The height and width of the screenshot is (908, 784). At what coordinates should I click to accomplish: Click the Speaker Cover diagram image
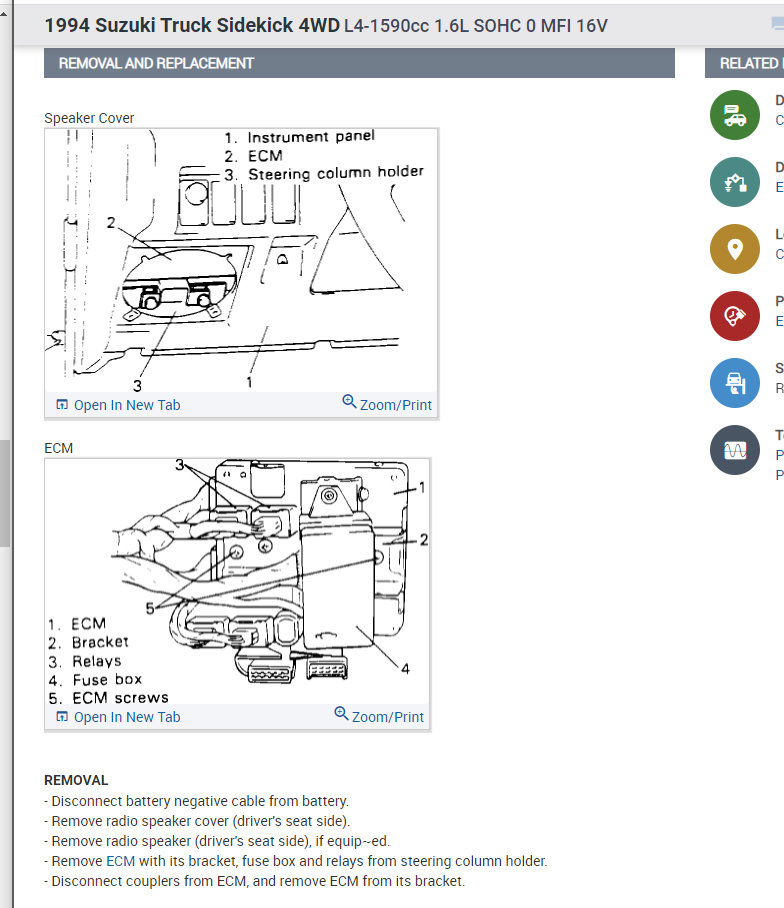click(x=241, y=261)
